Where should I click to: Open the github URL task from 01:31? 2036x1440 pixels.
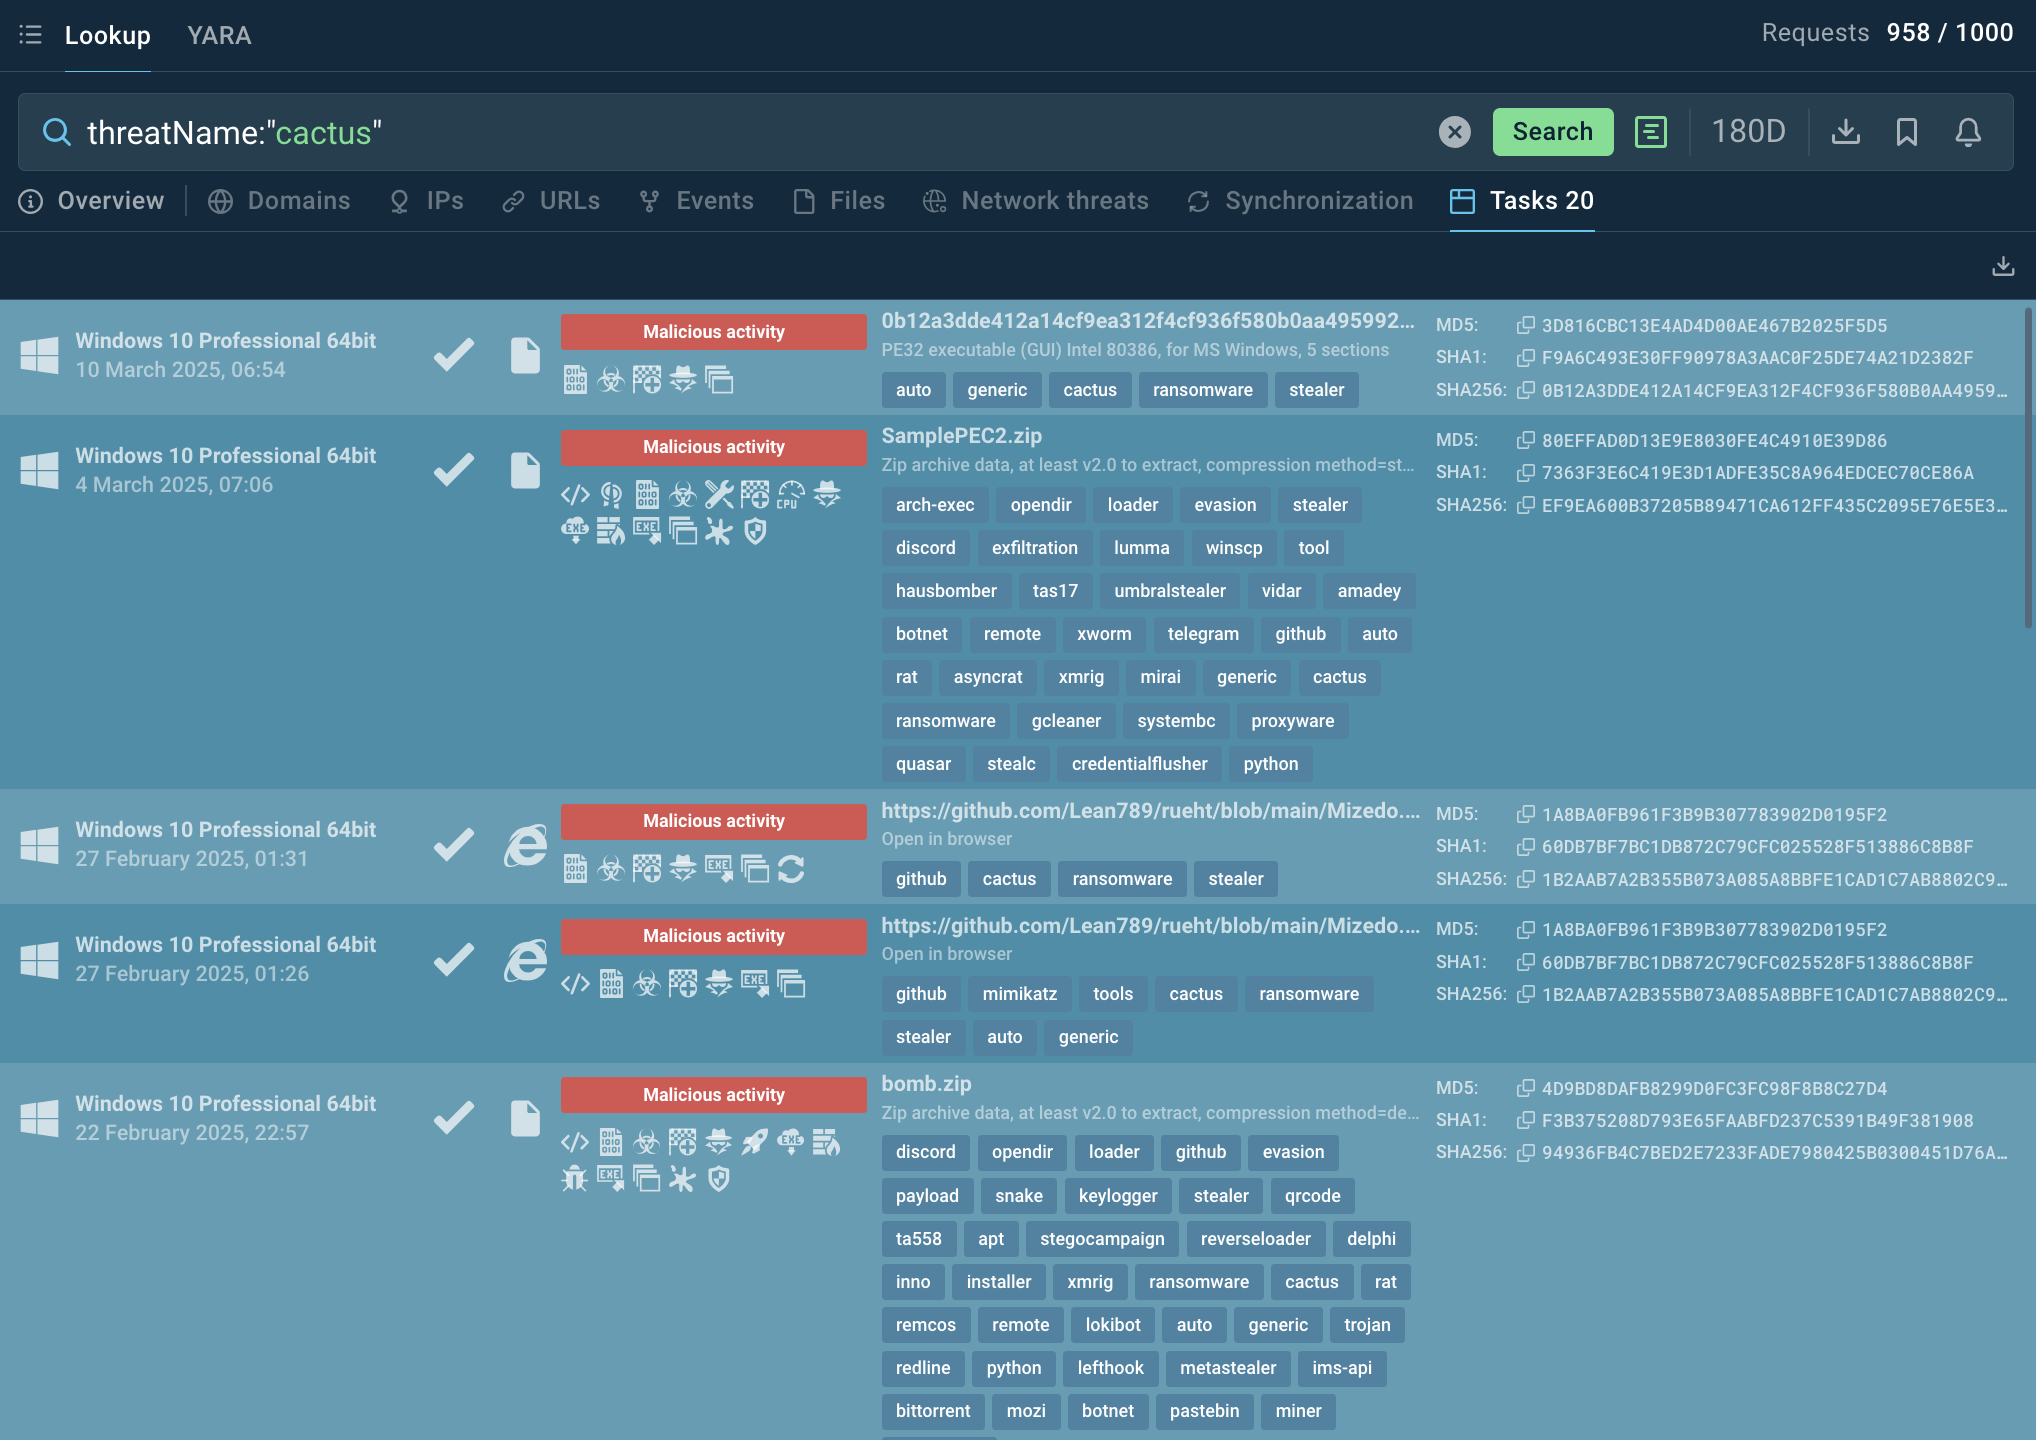pos(1150,811)
